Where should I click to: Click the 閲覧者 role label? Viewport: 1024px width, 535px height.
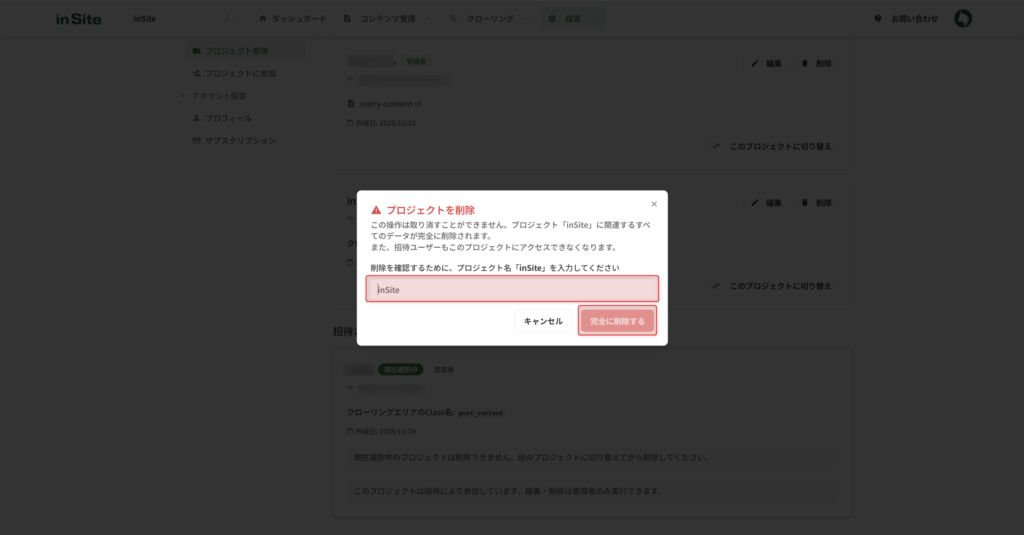[443, 370]
